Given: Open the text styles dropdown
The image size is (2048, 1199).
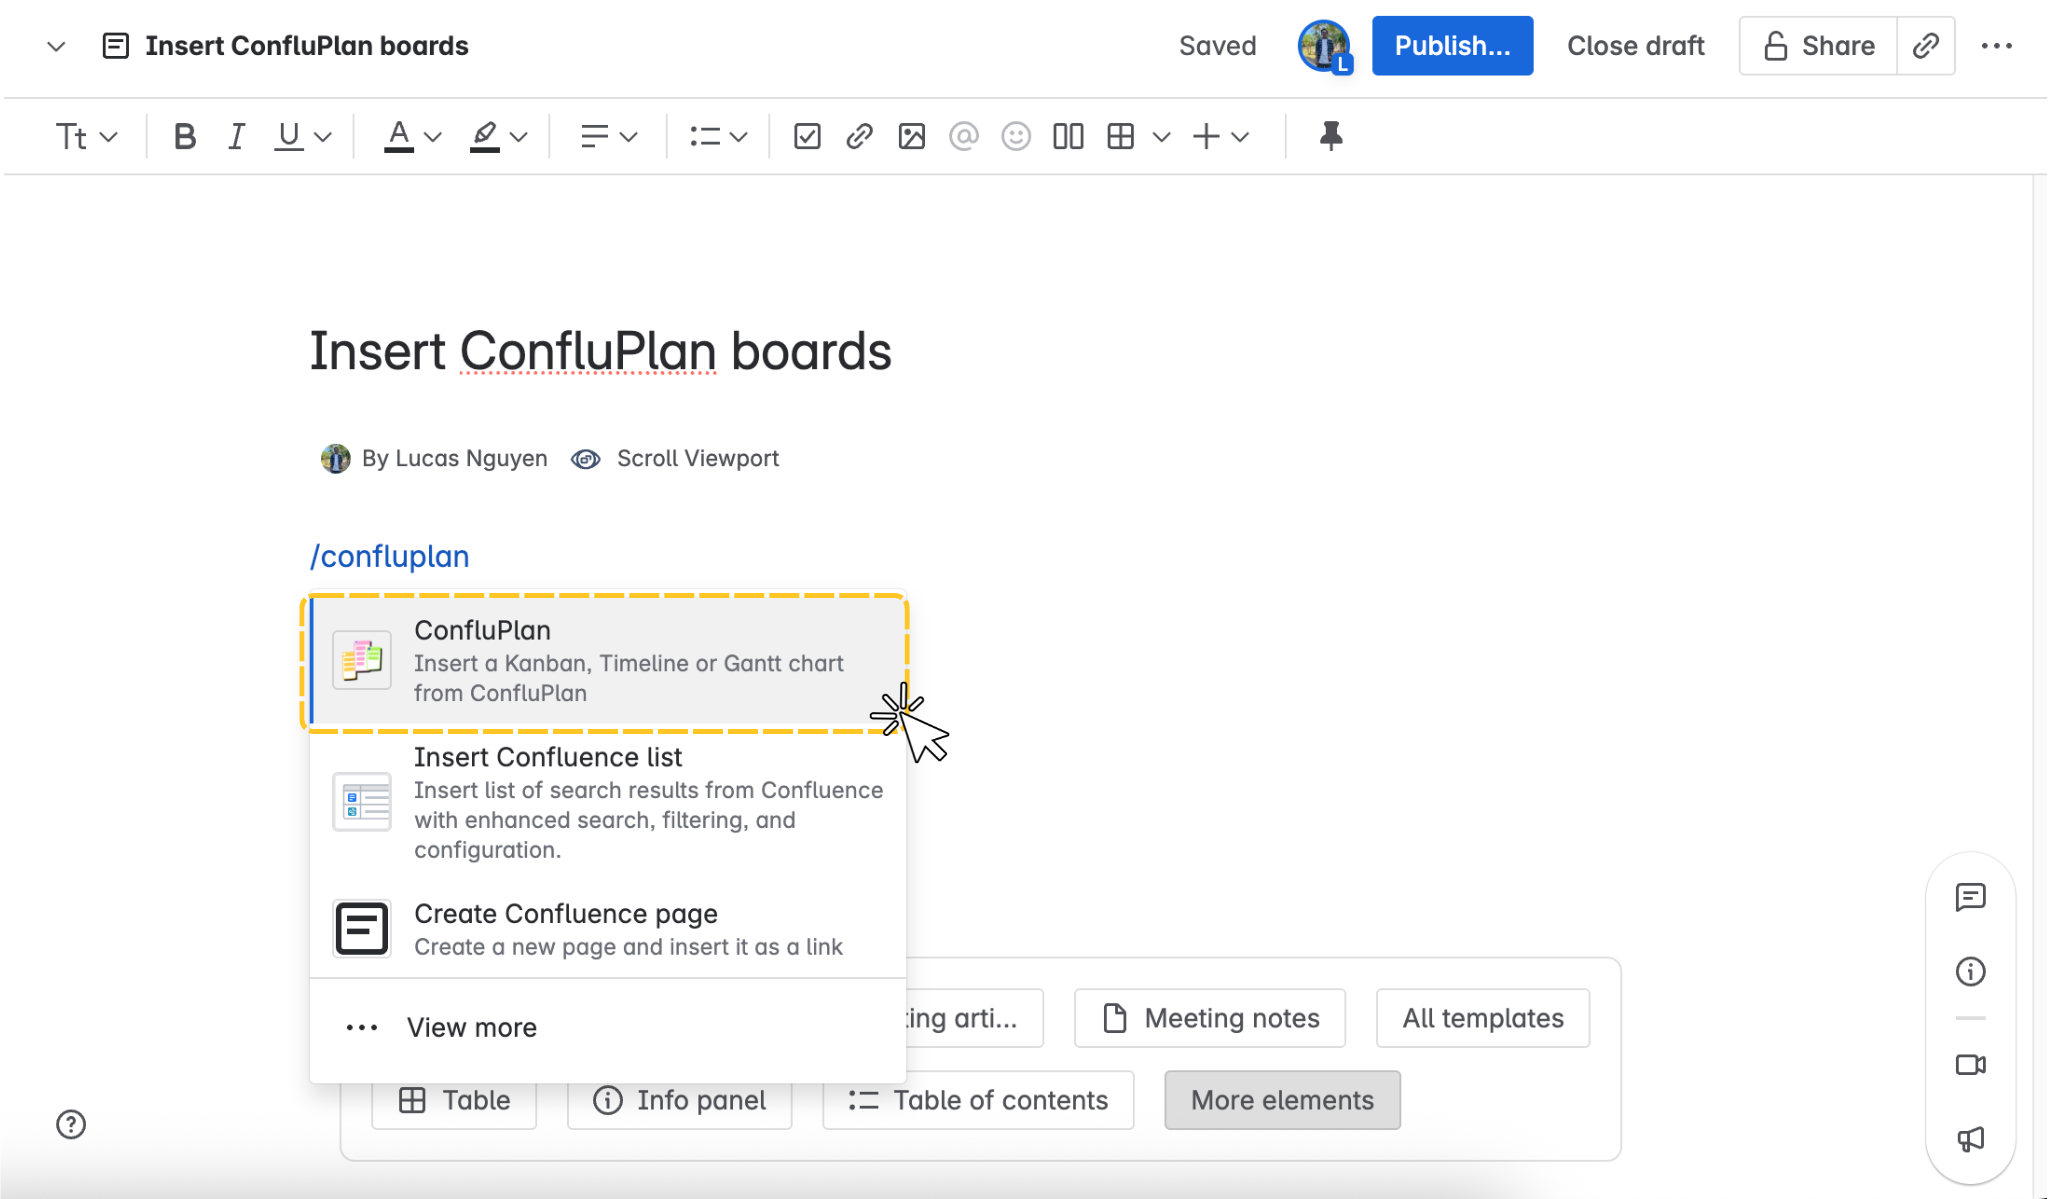Looking at the screenshot, I should pyautogui.click(x=85, y=136).
